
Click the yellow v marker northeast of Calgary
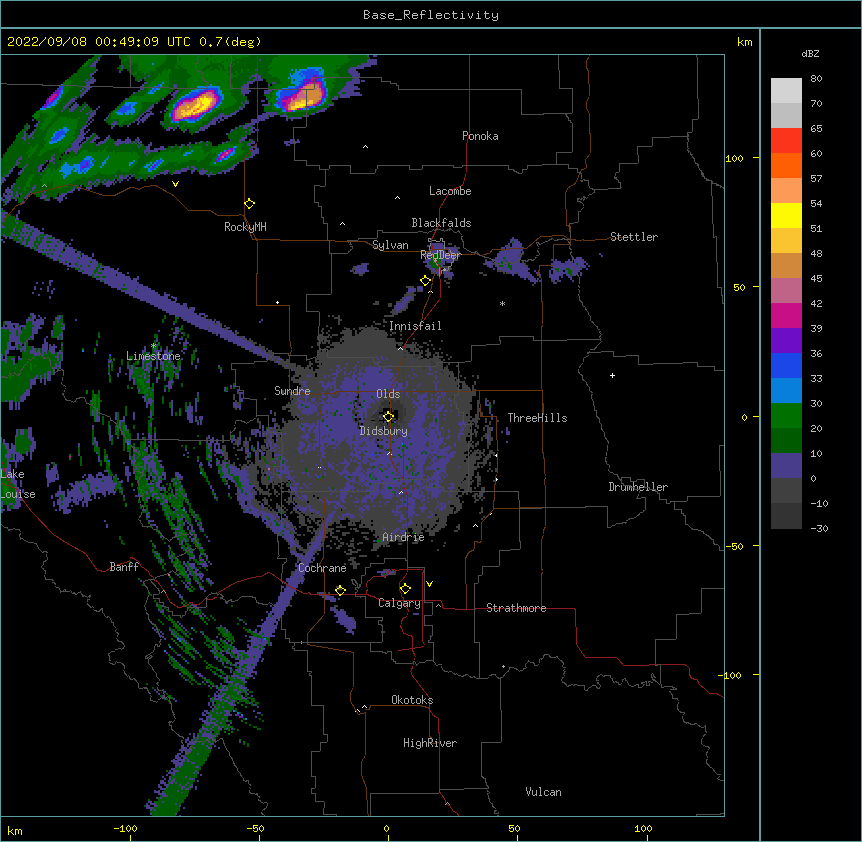[429, 584]
